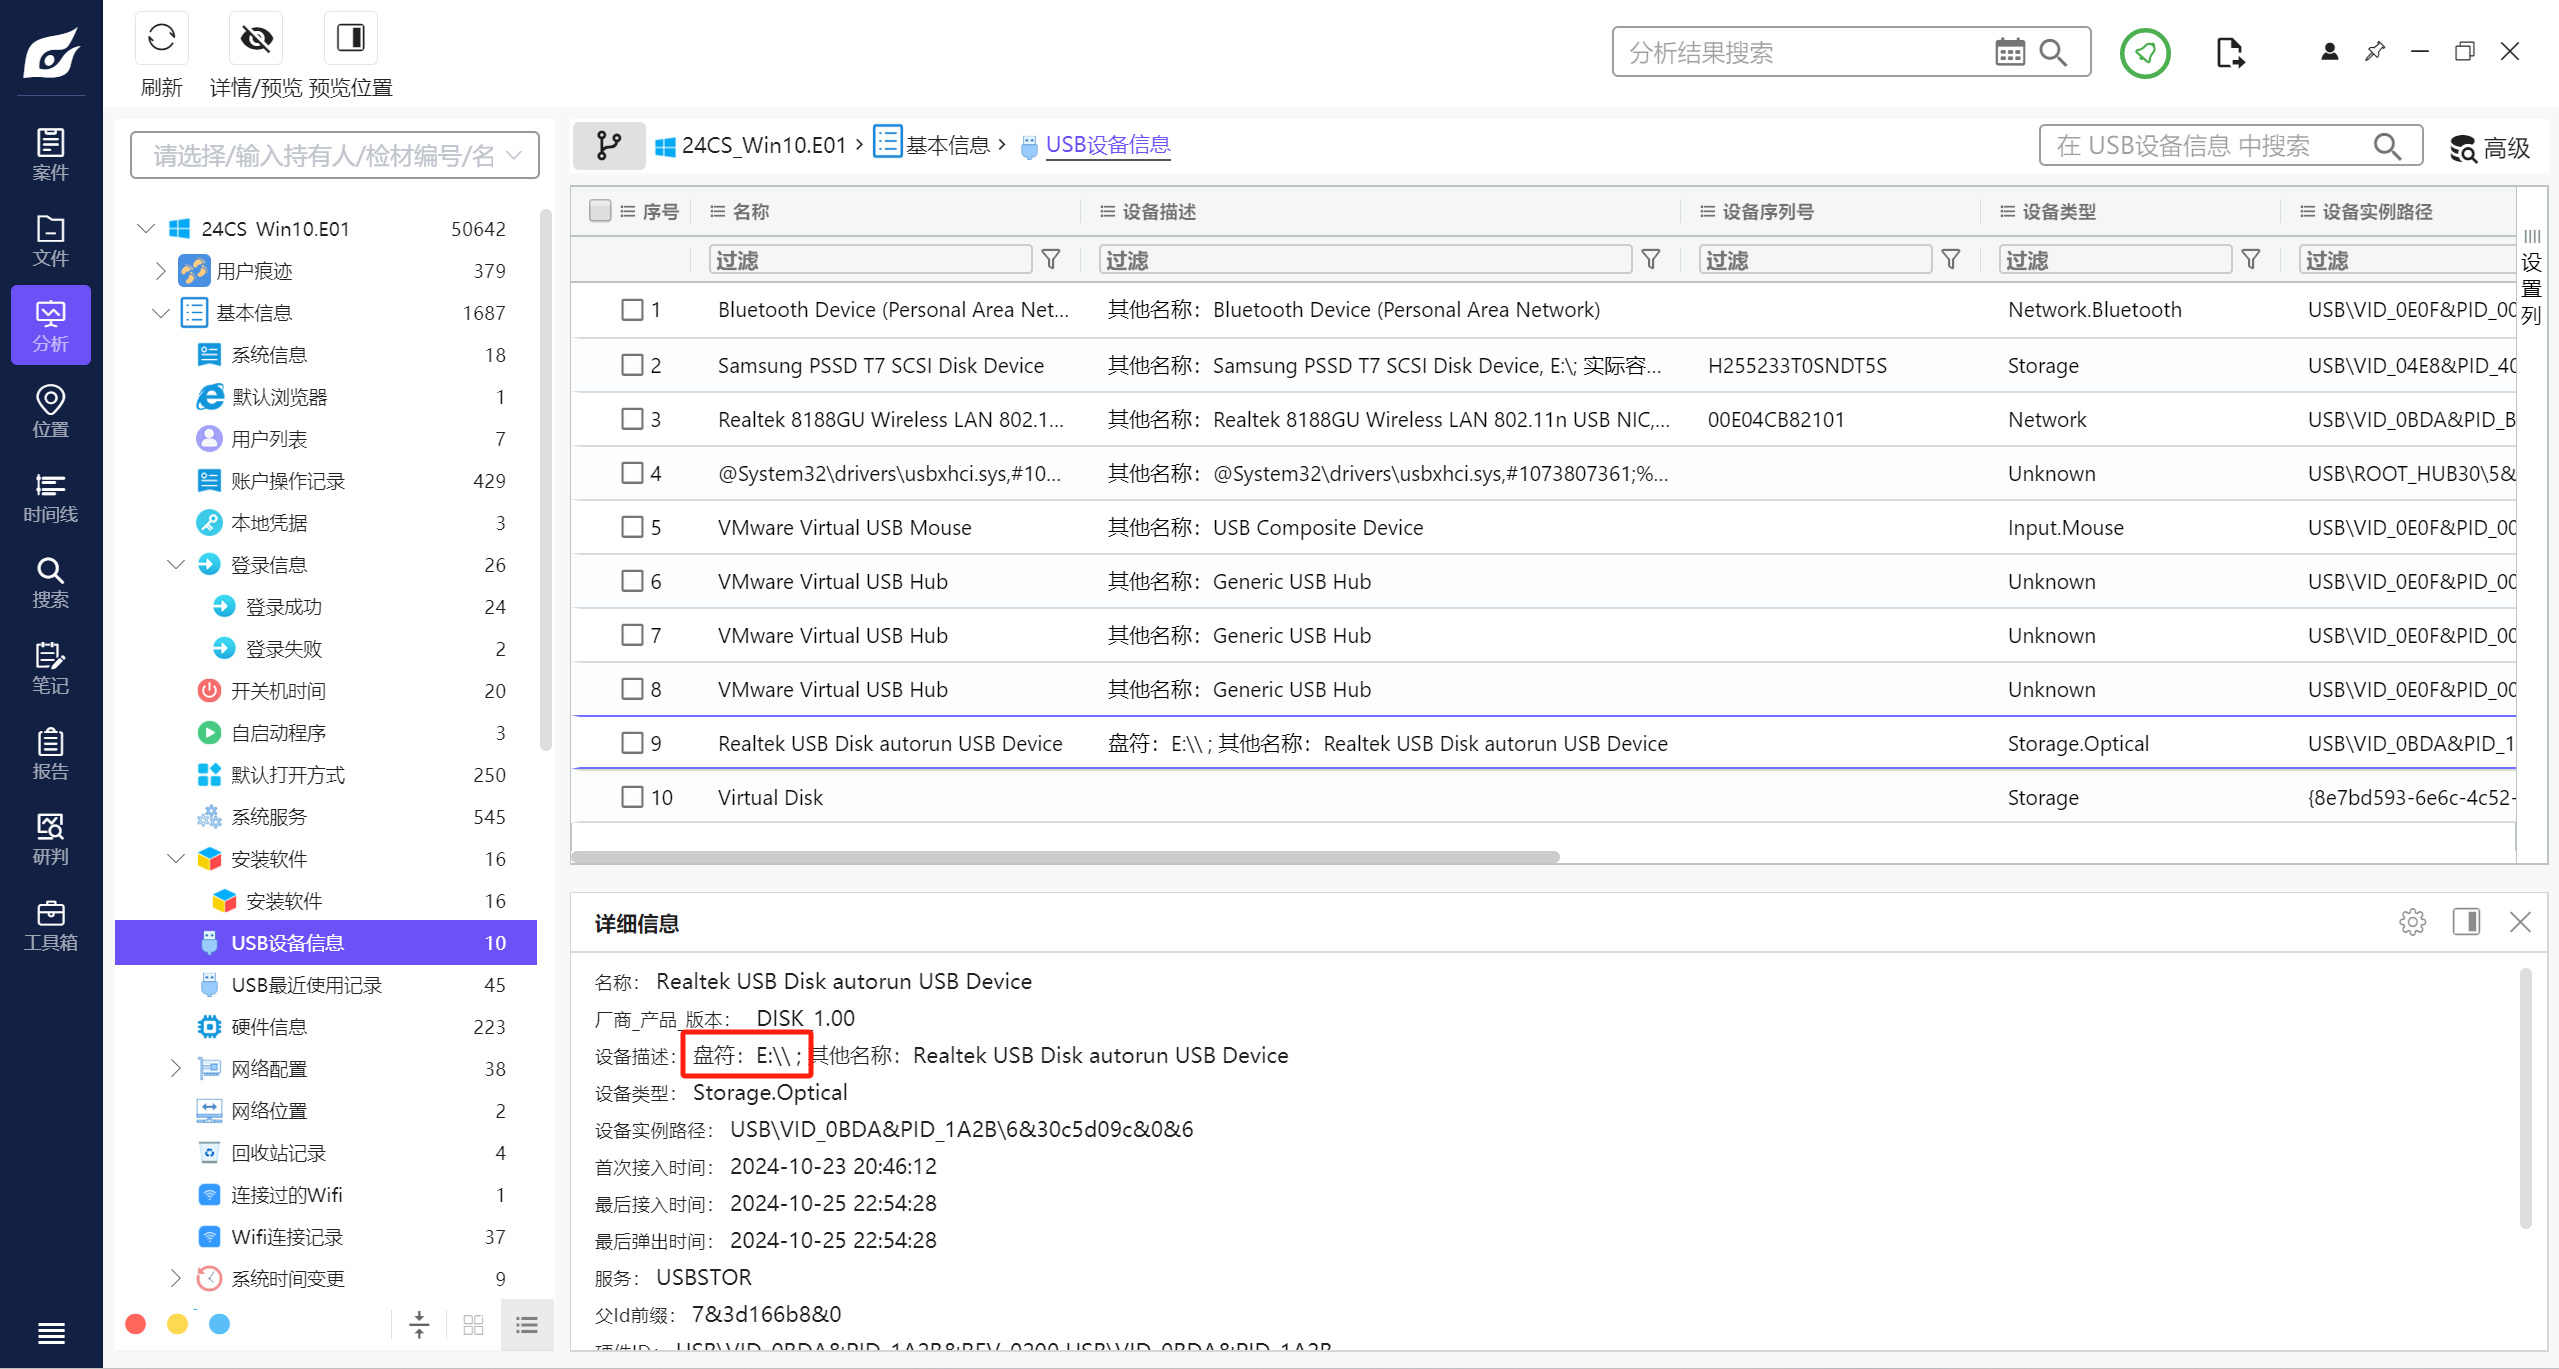Click the USB设备信息 breadcrumb link
Image resolution: width=2559 pixels, height=1369 pixels.
pos(1107,145)
